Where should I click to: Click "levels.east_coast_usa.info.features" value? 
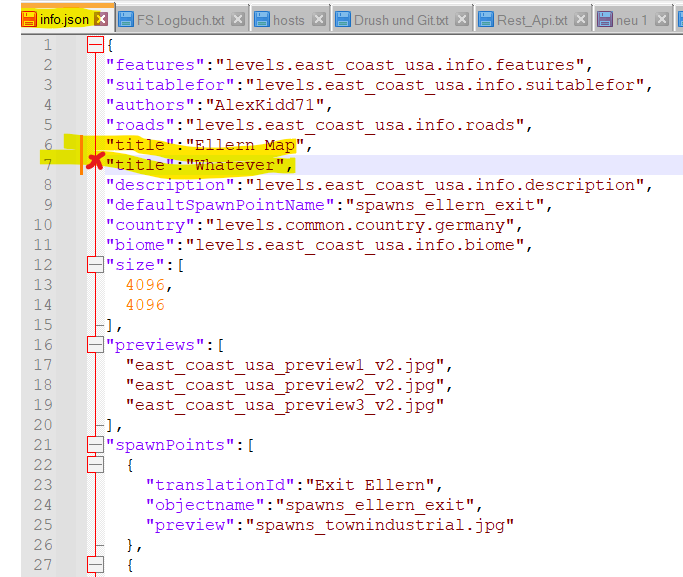[400, 65]
